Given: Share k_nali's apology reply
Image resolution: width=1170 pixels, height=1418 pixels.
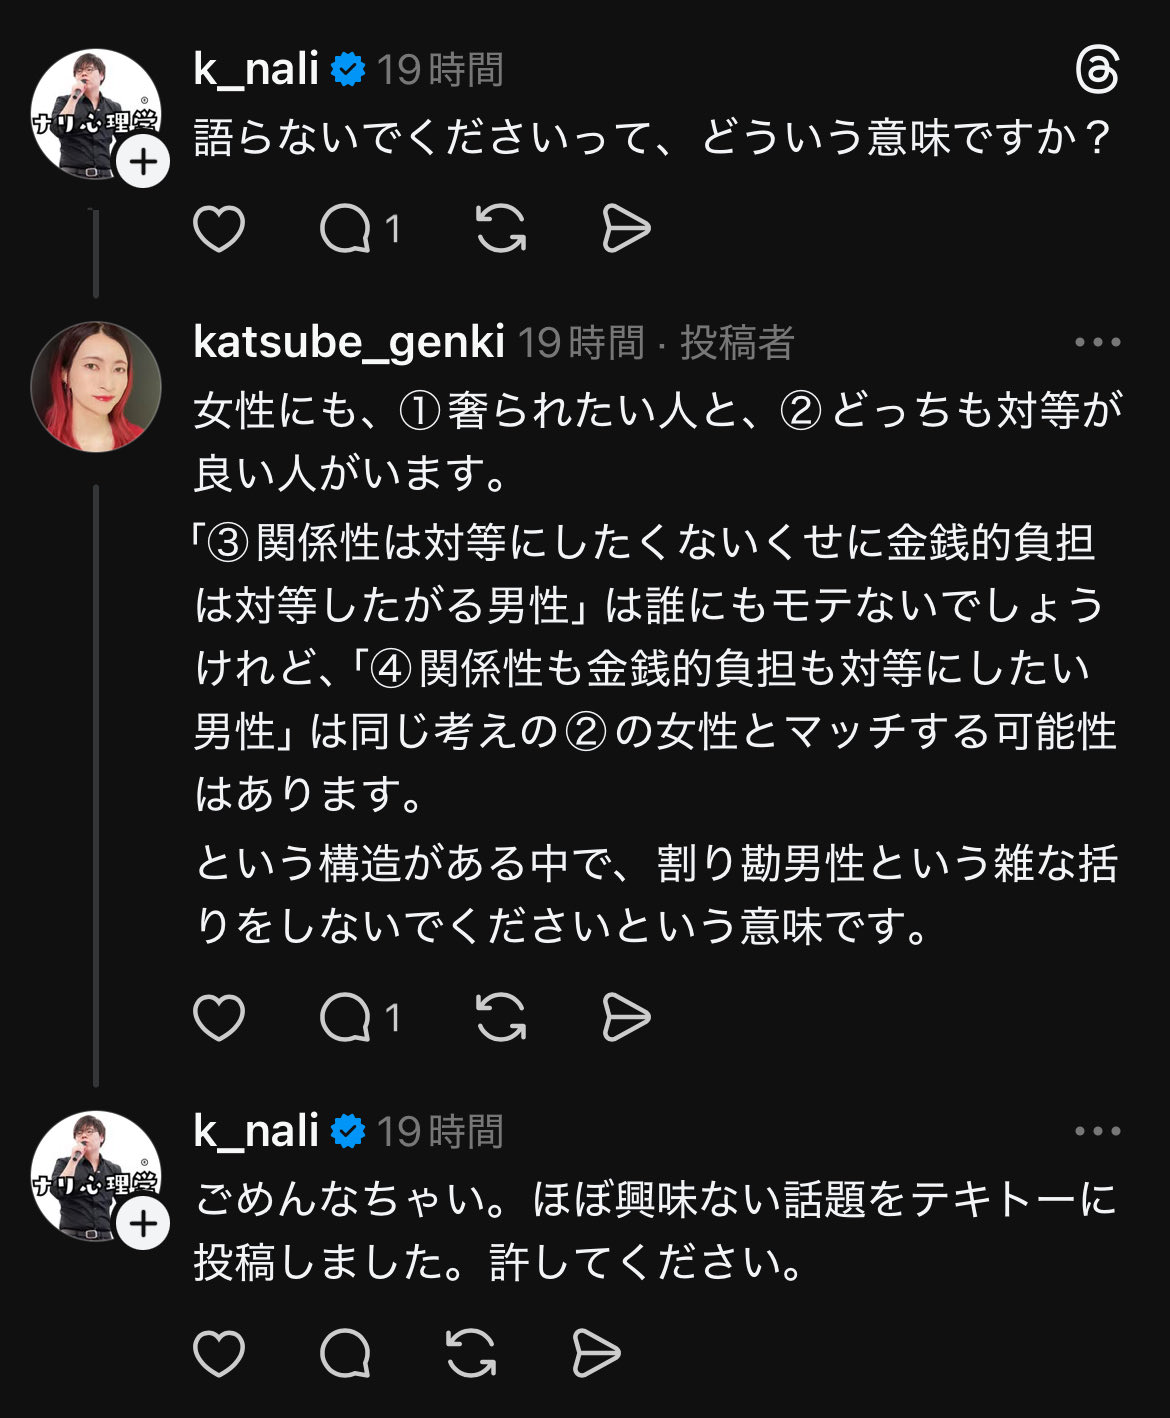Looking at the screenshot, I should (596, 1354).
